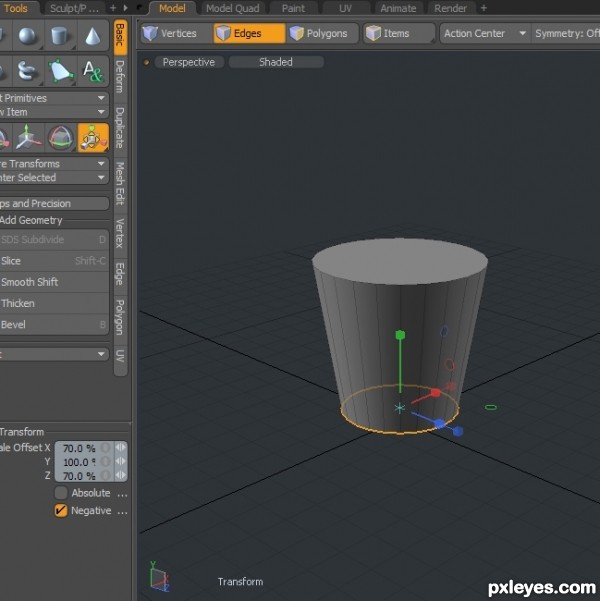
Task: Click the Scale Offset X slider arrows
Action: point(120,448)
